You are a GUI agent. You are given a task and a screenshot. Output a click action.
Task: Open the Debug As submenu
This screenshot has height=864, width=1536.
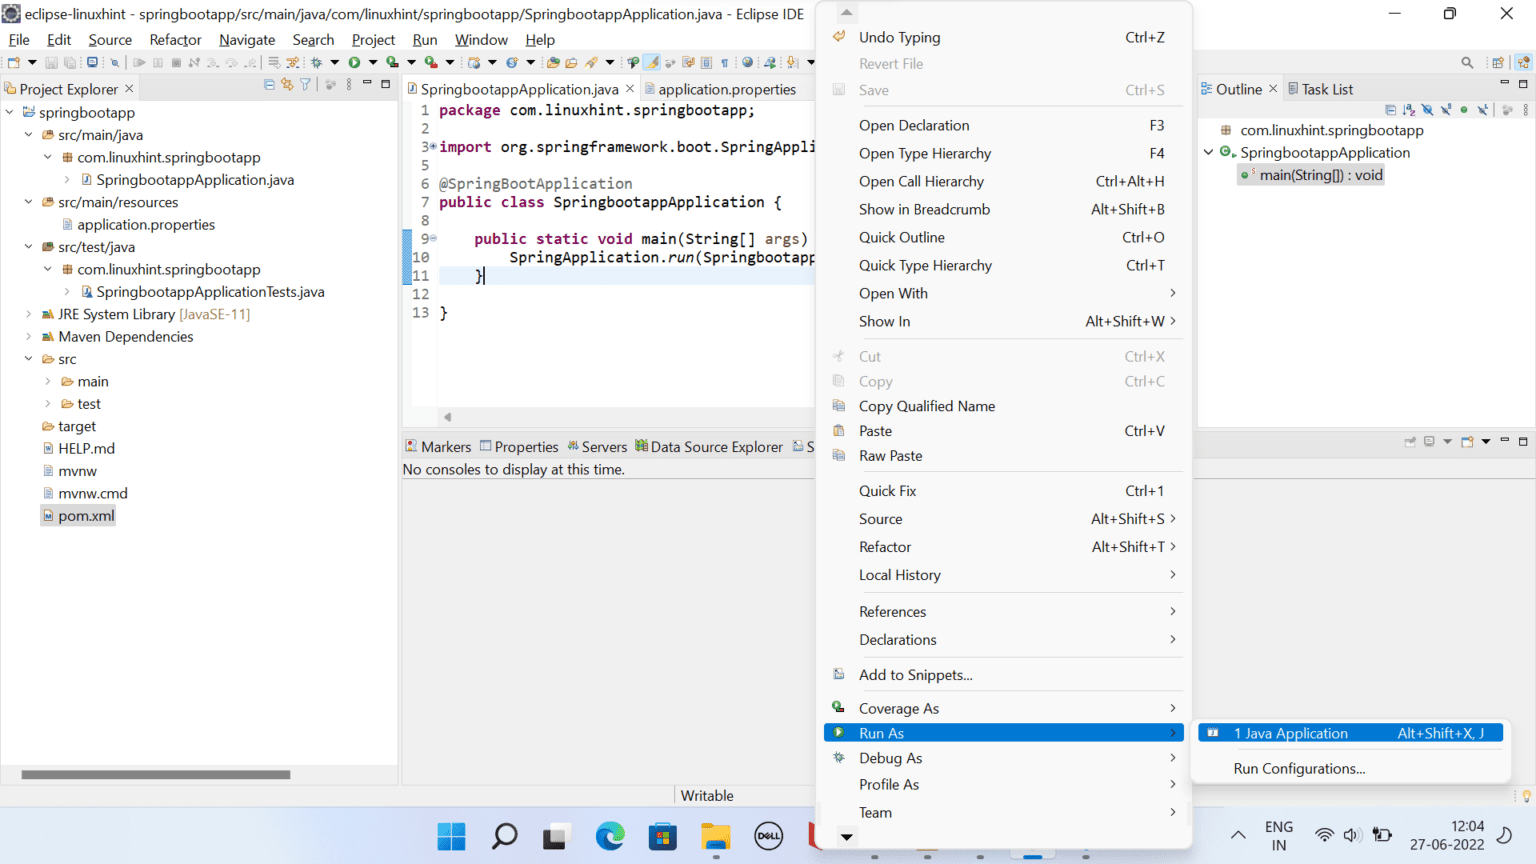coord(1004,758)
